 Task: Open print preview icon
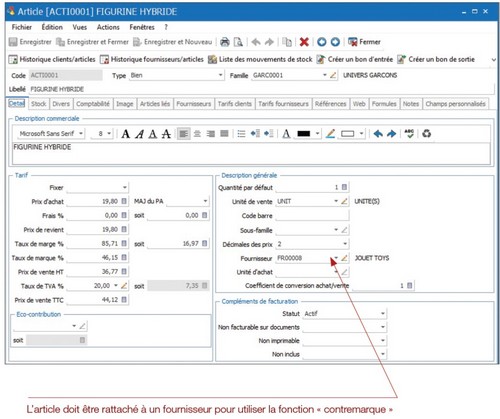tap(238, 42)
